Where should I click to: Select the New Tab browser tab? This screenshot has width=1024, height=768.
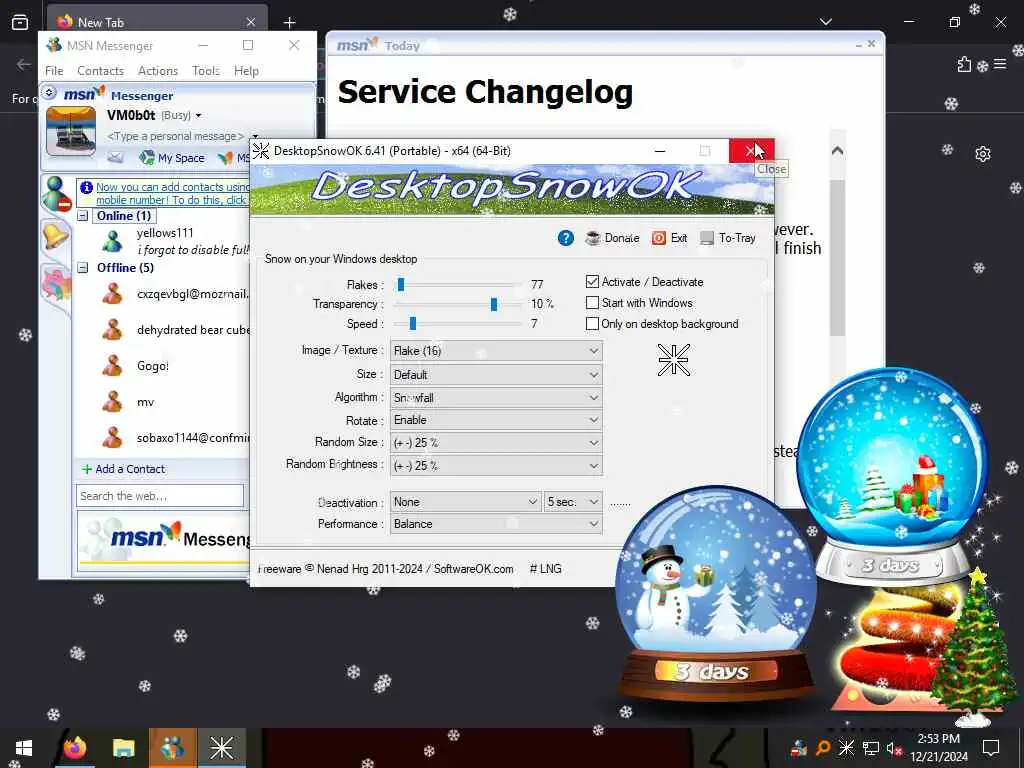(157, 22)
